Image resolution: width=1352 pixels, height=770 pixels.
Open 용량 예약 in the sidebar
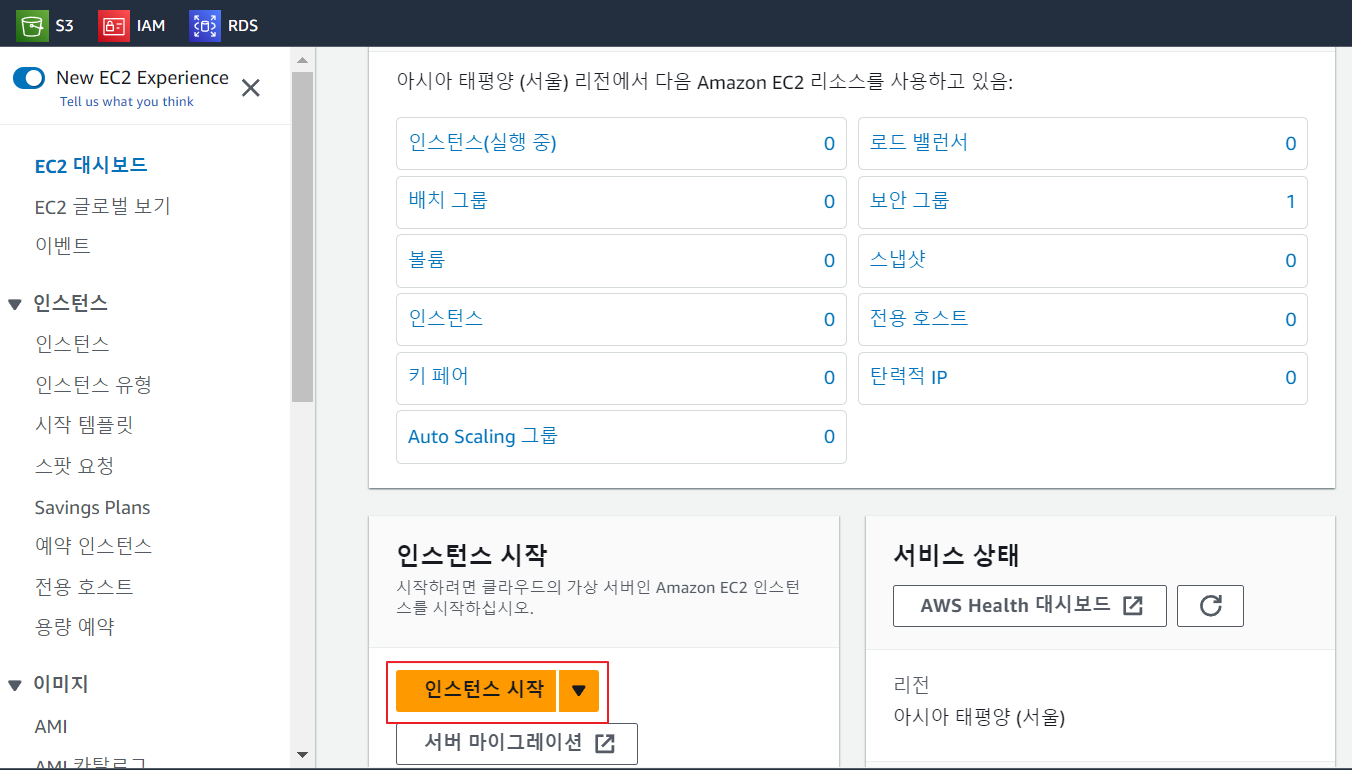point(74,627)
